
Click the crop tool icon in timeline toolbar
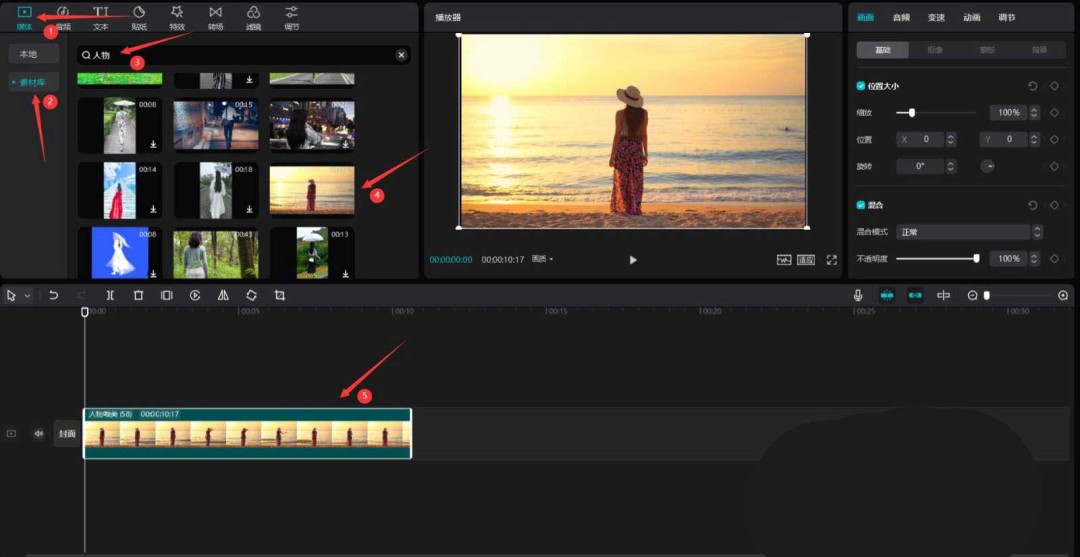[280, 296]
